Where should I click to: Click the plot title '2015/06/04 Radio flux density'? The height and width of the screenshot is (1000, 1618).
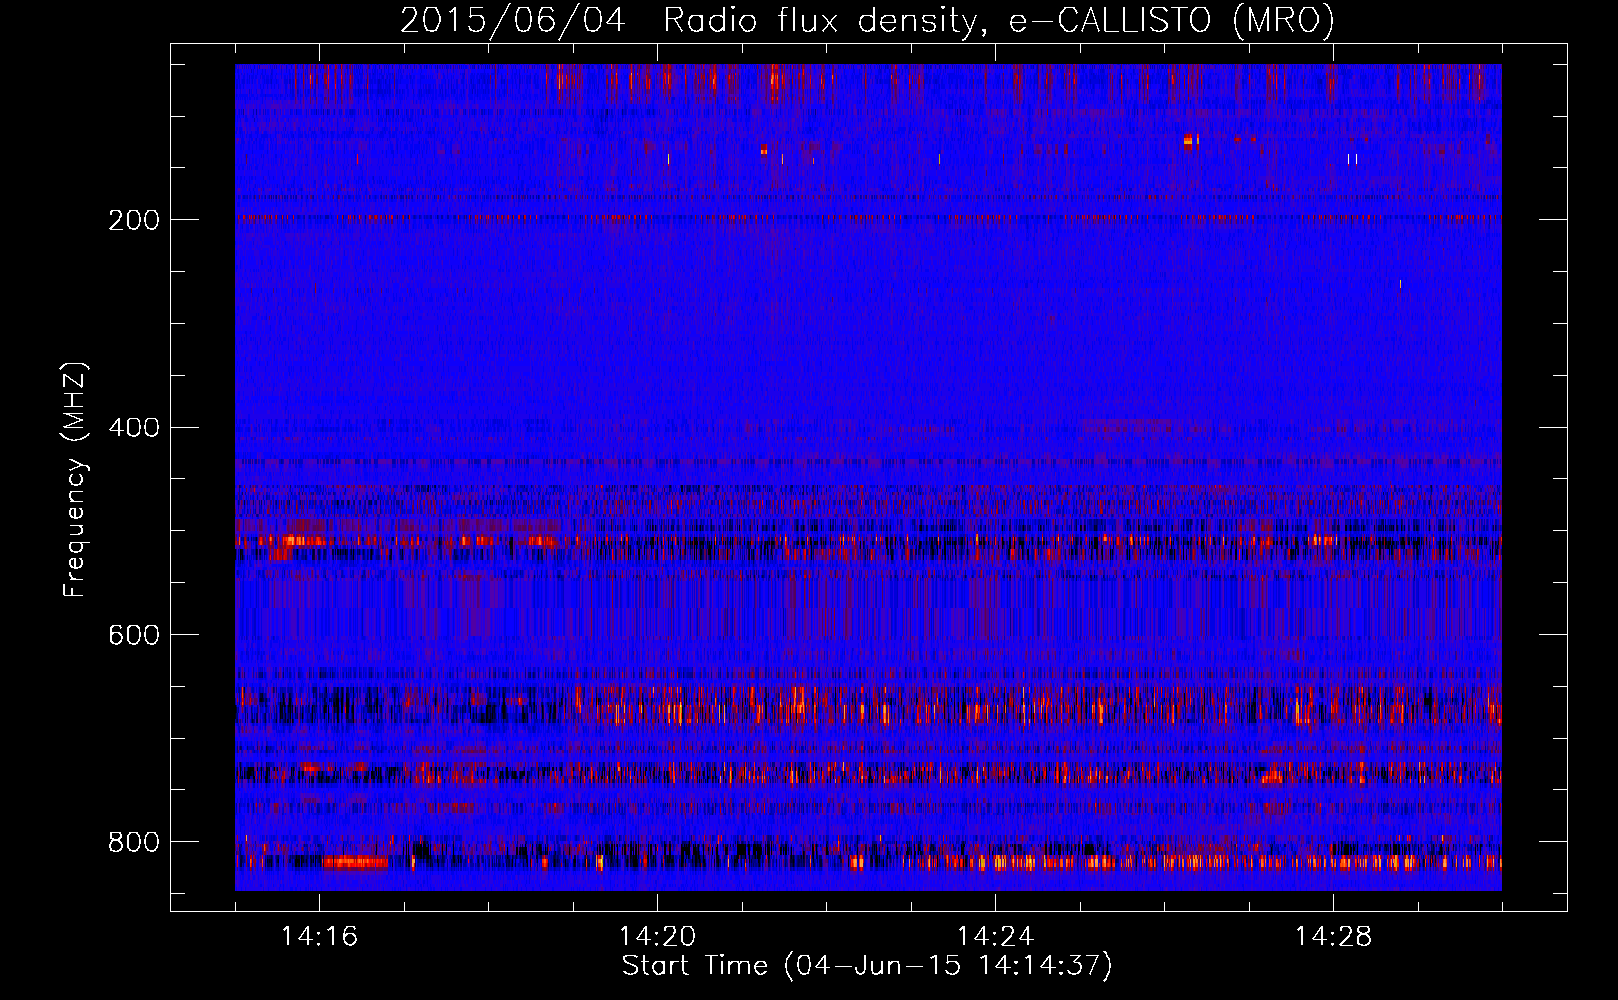click(867, 20)
